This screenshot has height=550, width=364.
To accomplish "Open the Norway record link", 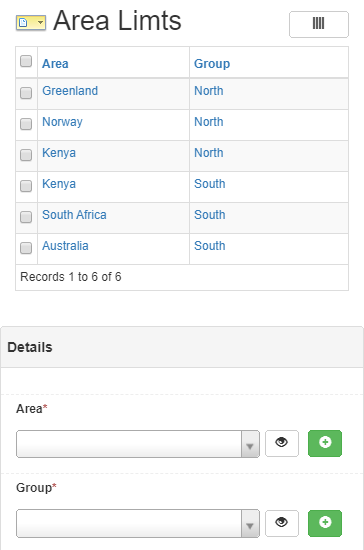I will tap(62, 122).
